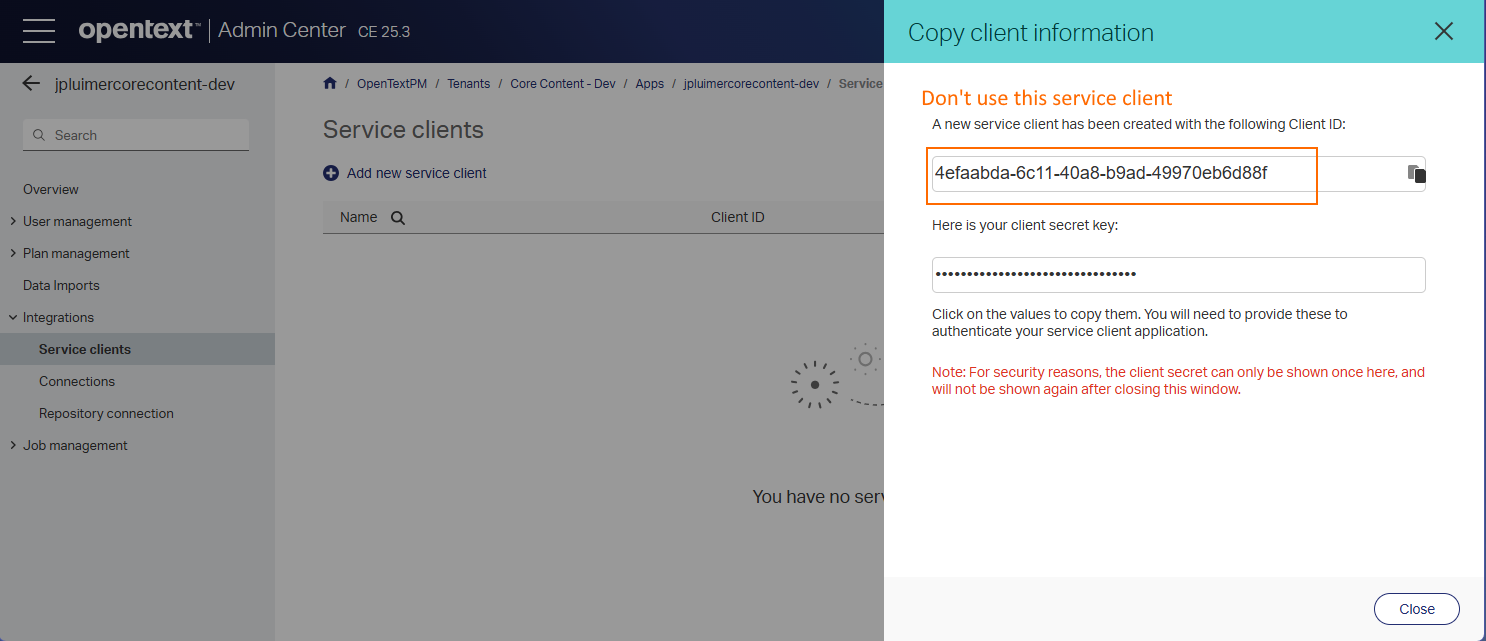Screen dimensions: 1486x641
Task: Go to Core Content - Dev breadcrumb
Action: point(563,84)
